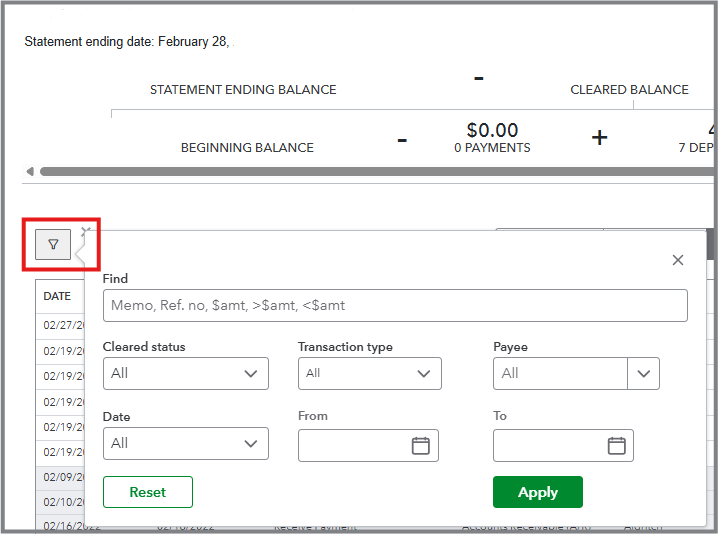Select the 02/09 transaction row

pos(60,478)
